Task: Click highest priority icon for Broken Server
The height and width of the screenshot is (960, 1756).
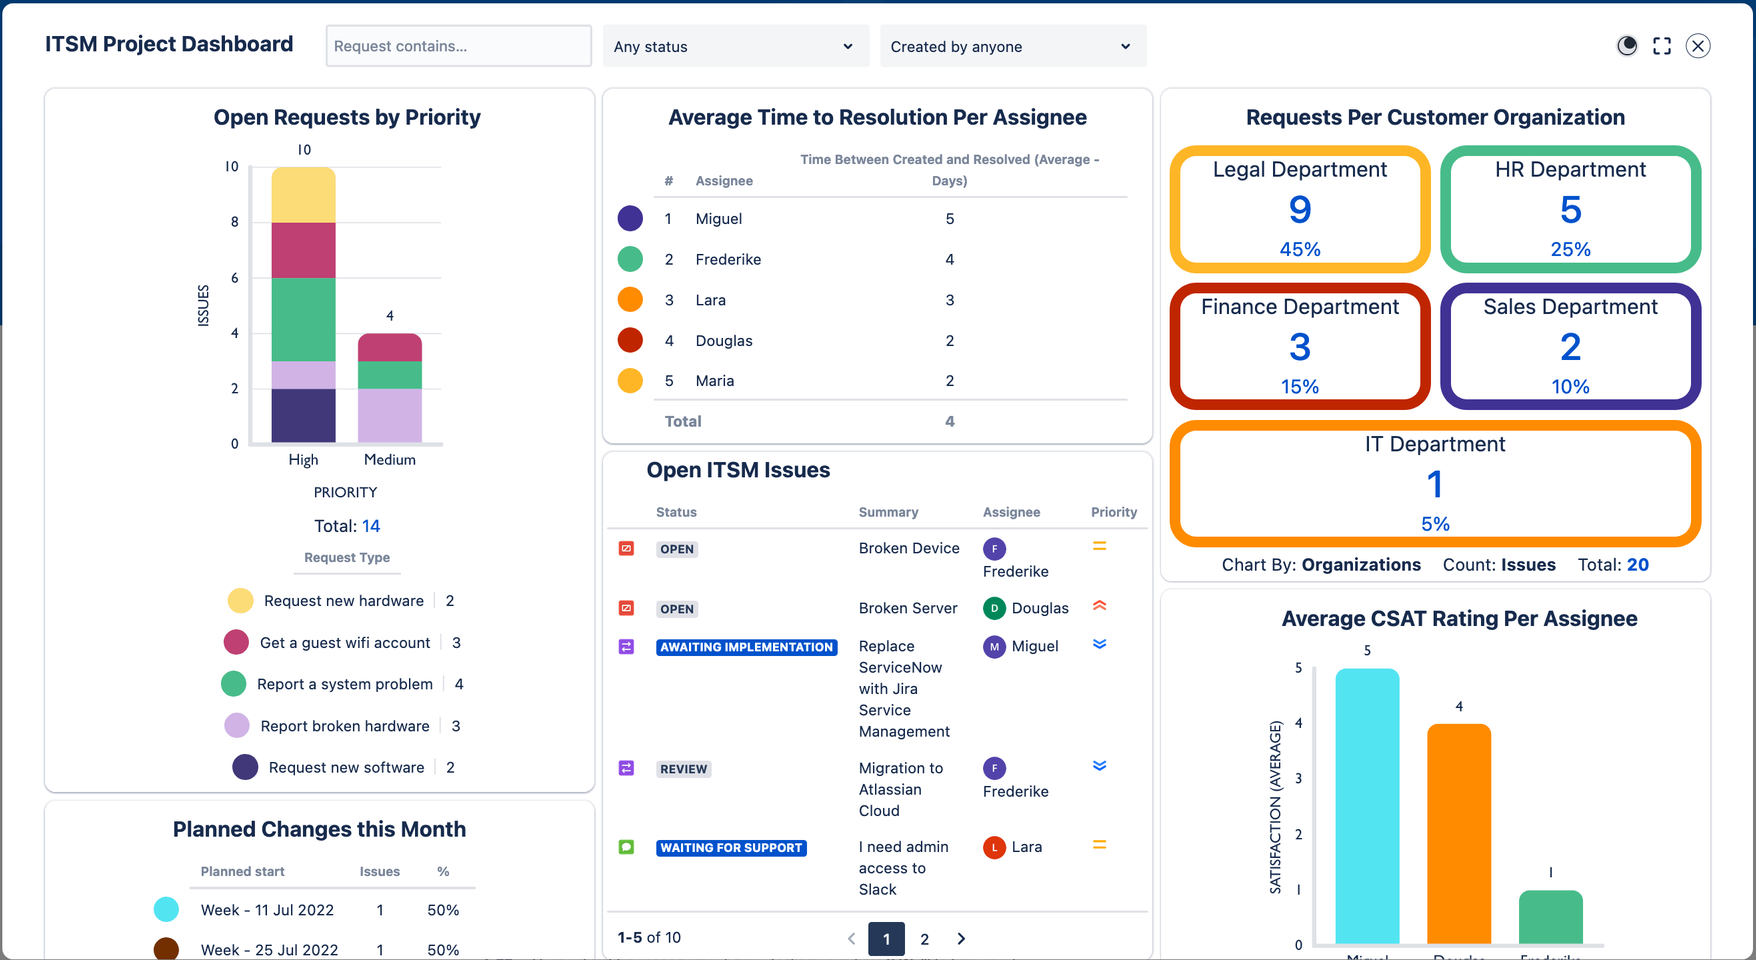Action: click(x=1099, y=606)
